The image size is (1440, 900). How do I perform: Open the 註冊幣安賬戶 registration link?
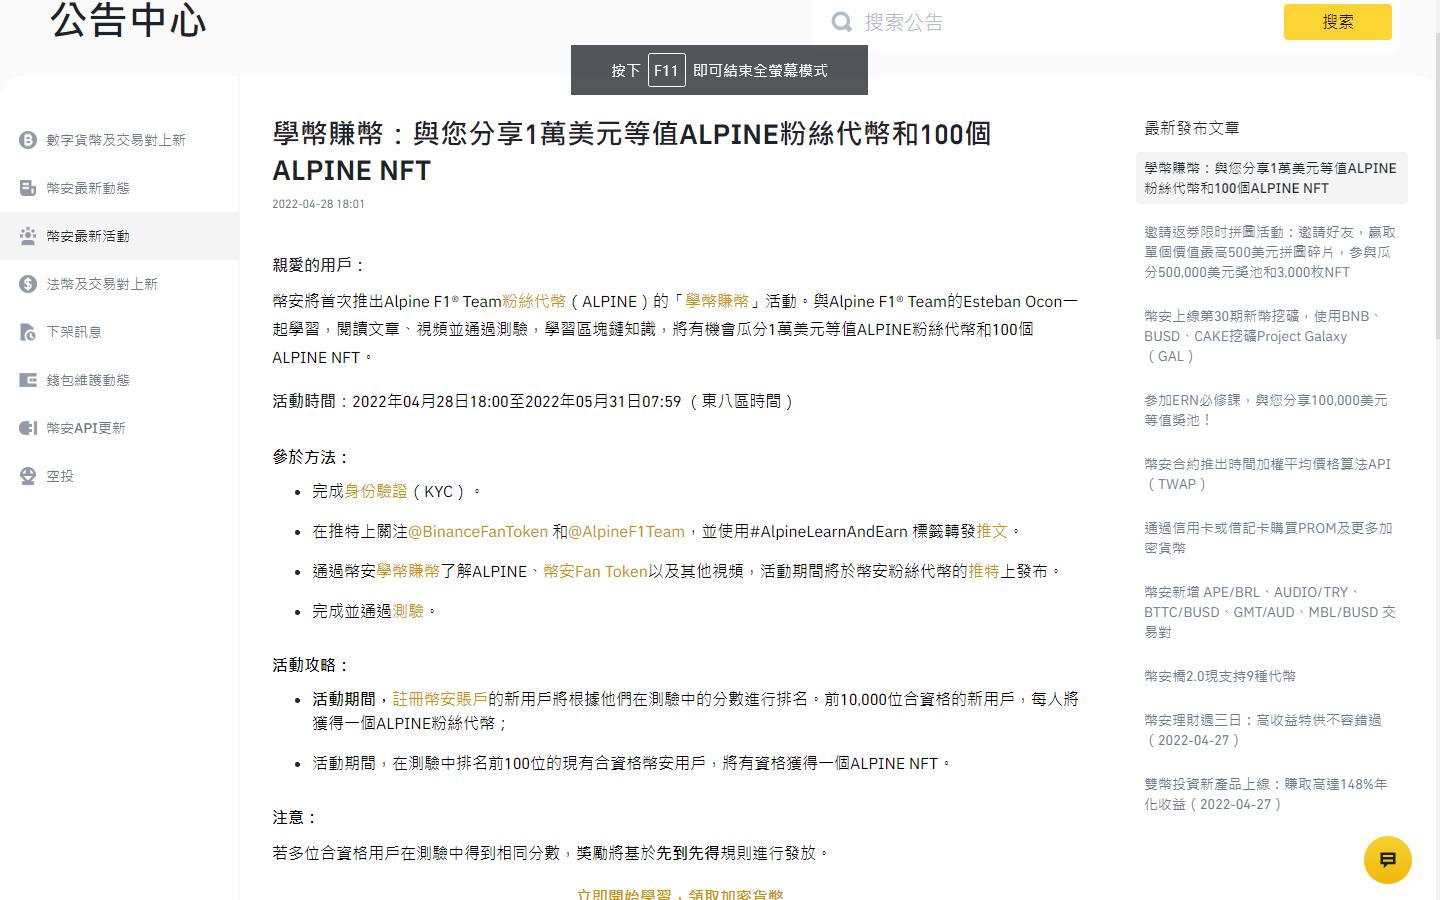(x=440, y=699)
